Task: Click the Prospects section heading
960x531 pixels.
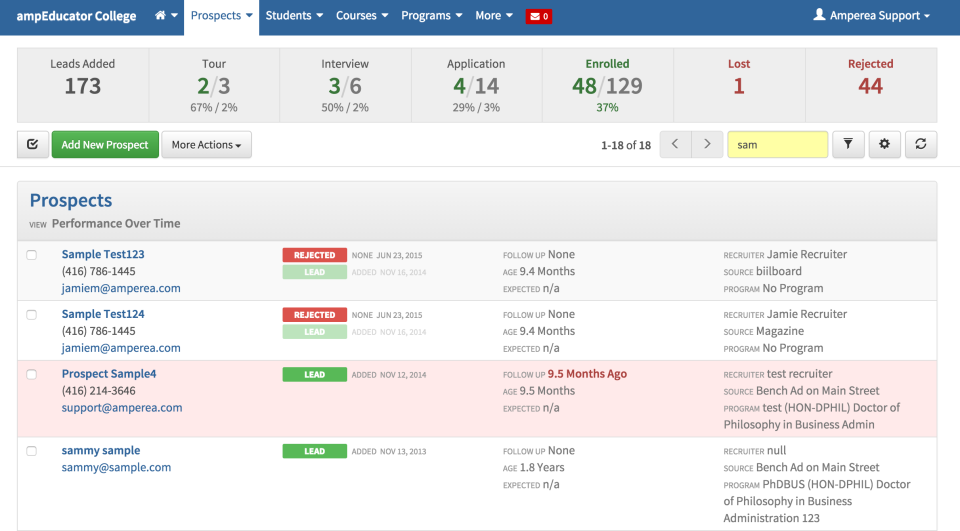Action: tap(71, 200)
